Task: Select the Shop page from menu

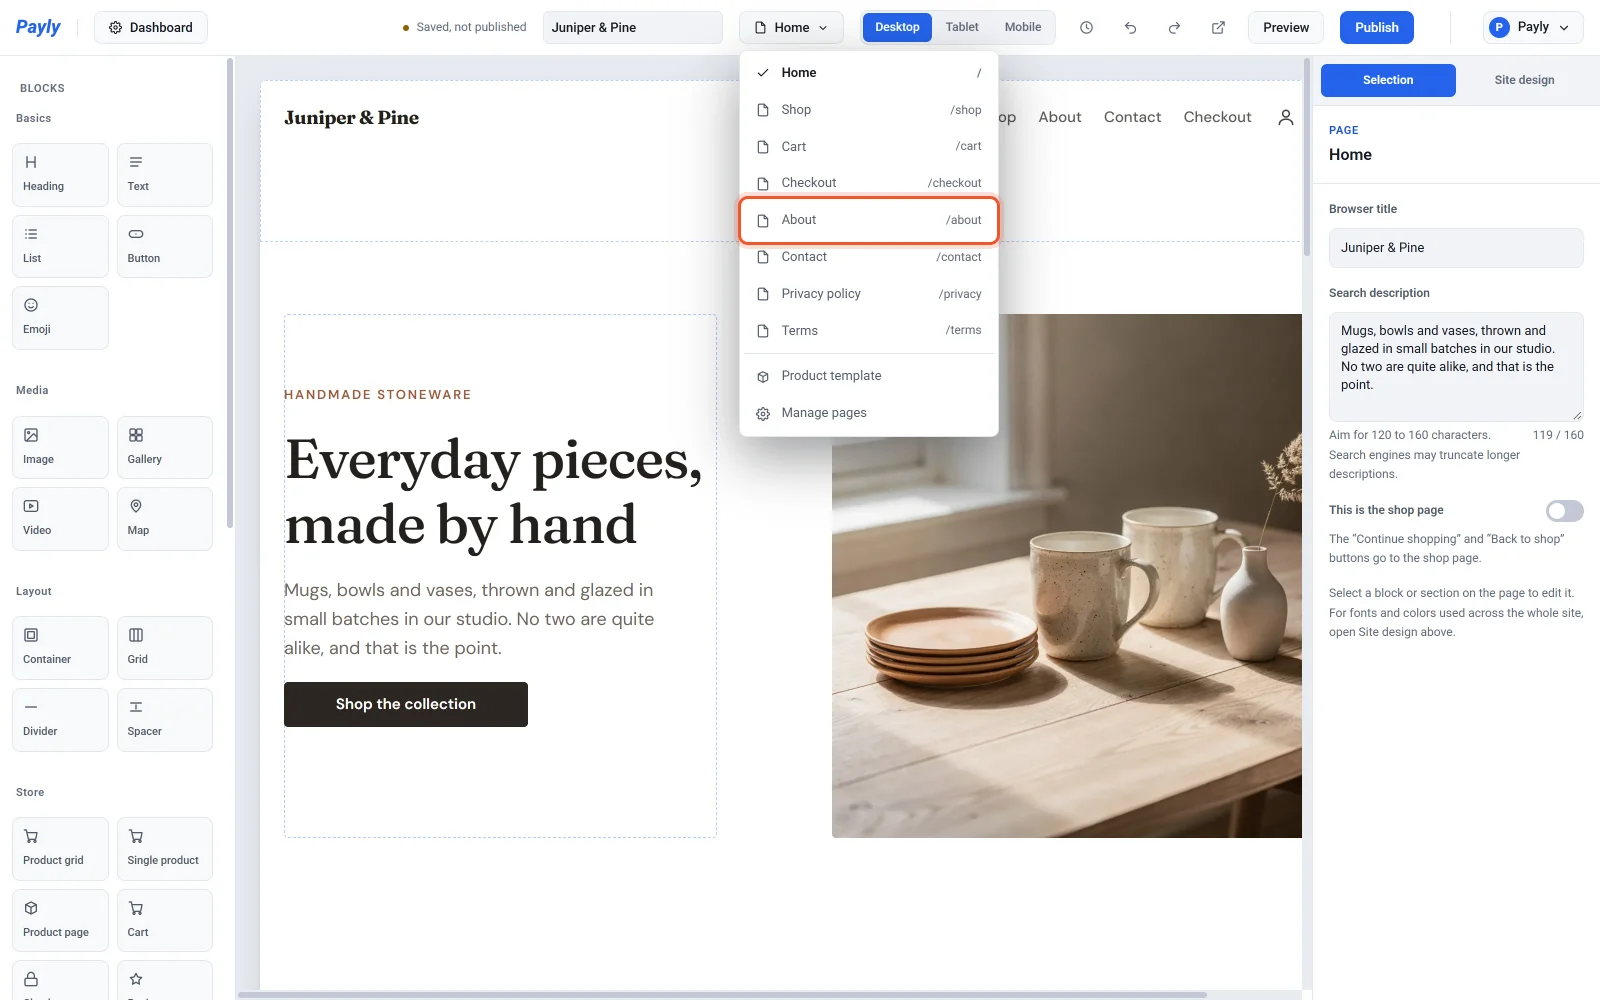Action: coord(869,110)
